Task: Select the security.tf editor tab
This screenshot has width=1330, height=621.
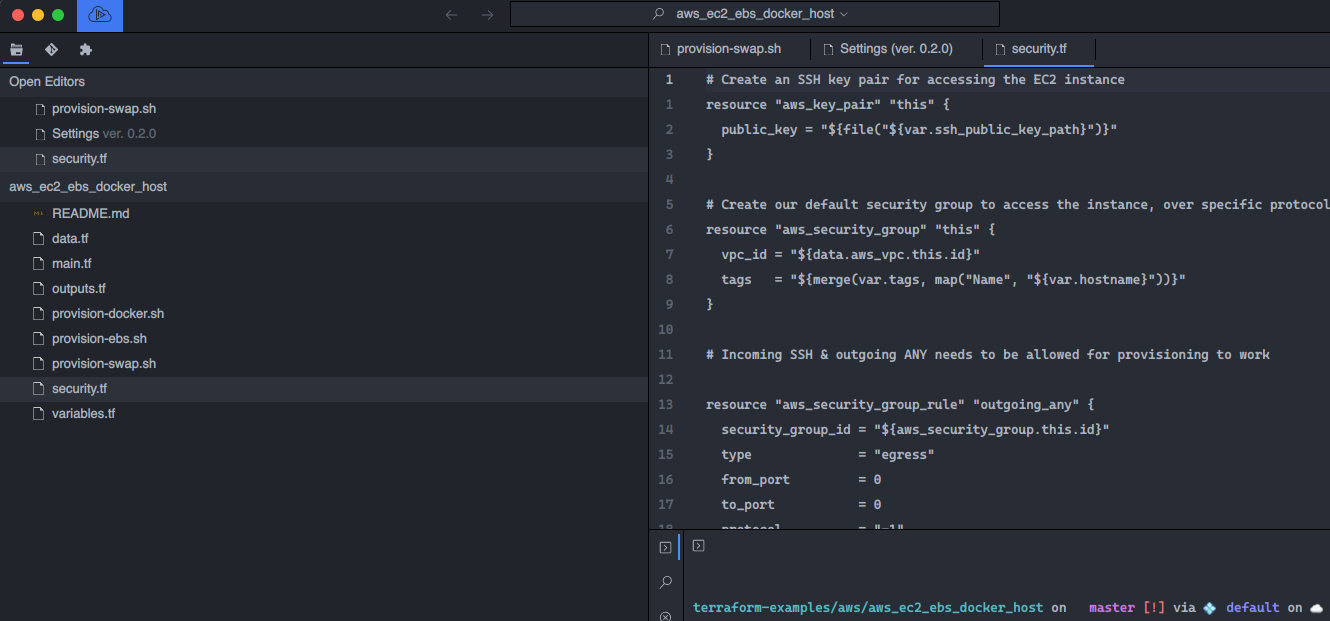Action: pyautogui.click(x=1039, y=49)
